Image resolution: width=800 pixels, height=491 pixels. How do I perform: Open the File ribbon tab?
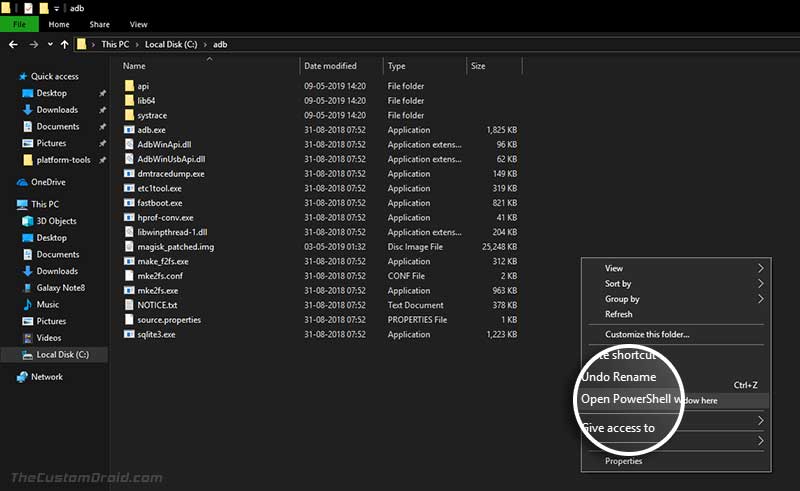click(x=19, y=24)
